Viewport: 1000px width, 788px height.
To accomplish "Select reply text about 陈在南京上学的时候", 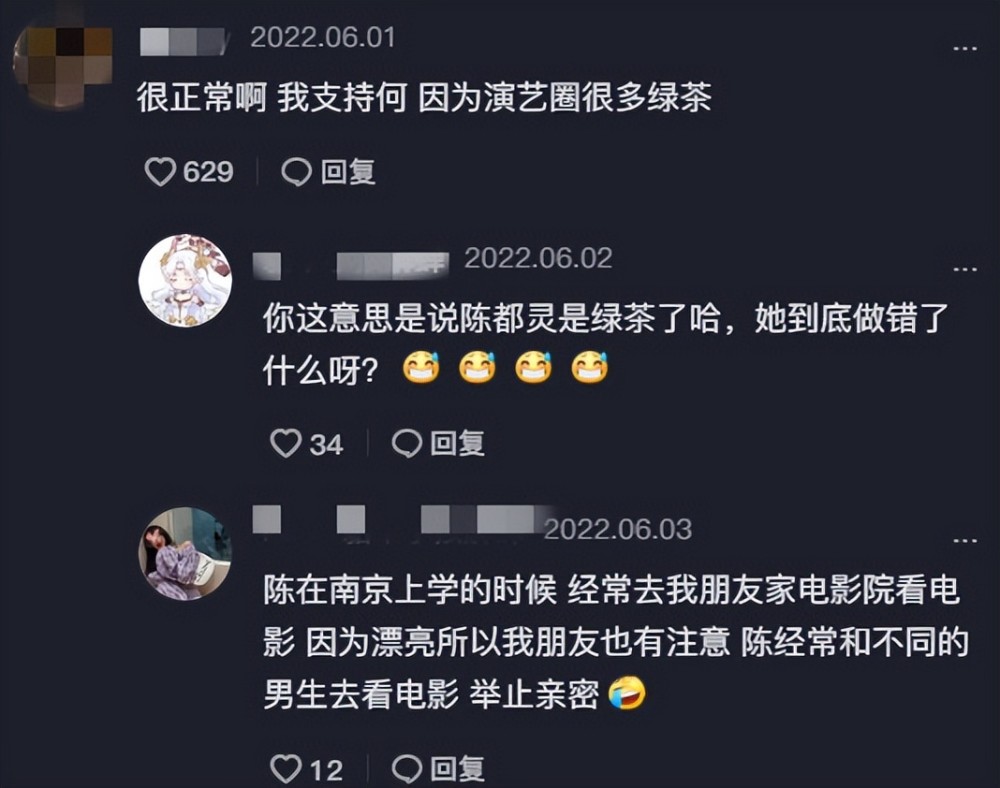I will coord(616,642).
